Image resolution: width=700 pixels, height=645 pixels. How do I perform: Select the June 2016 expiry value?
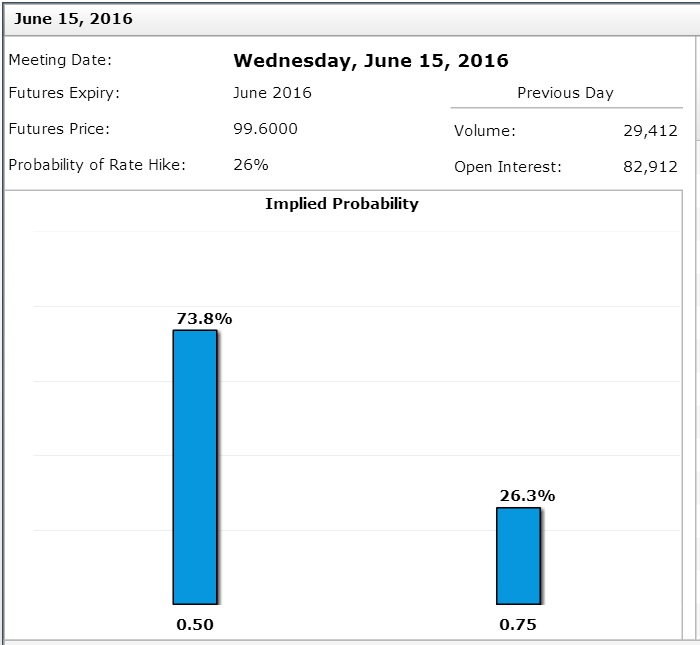coord(272,93)
